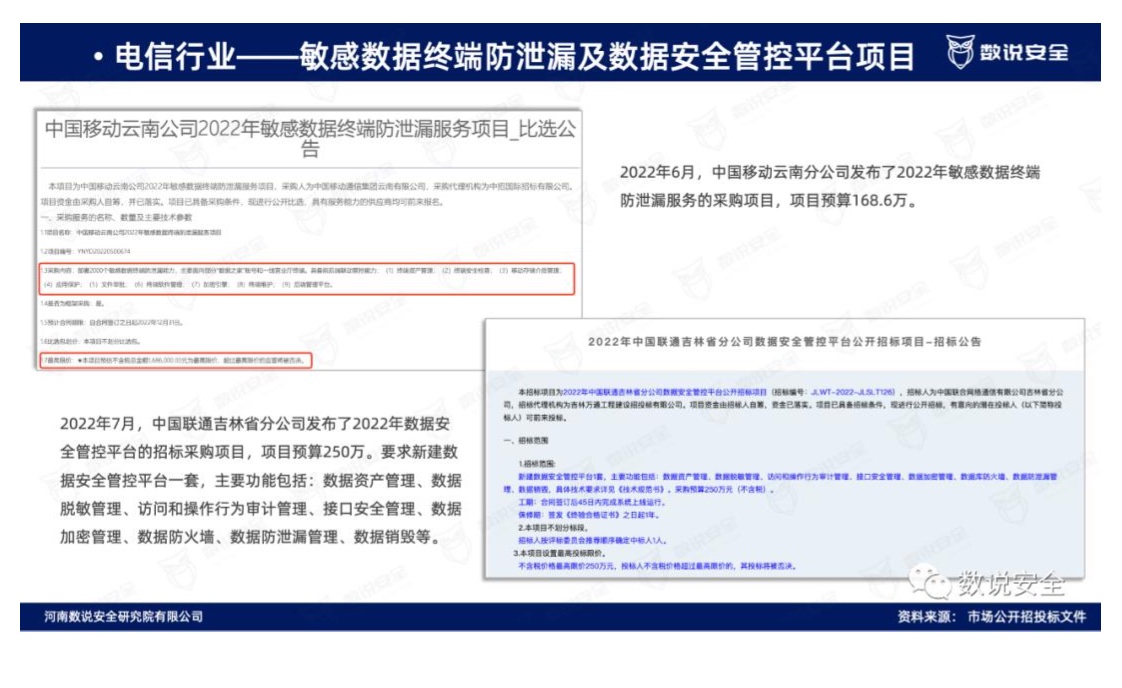Click the text 采购预算250万元（不含税）

click(x=723, y=490)
